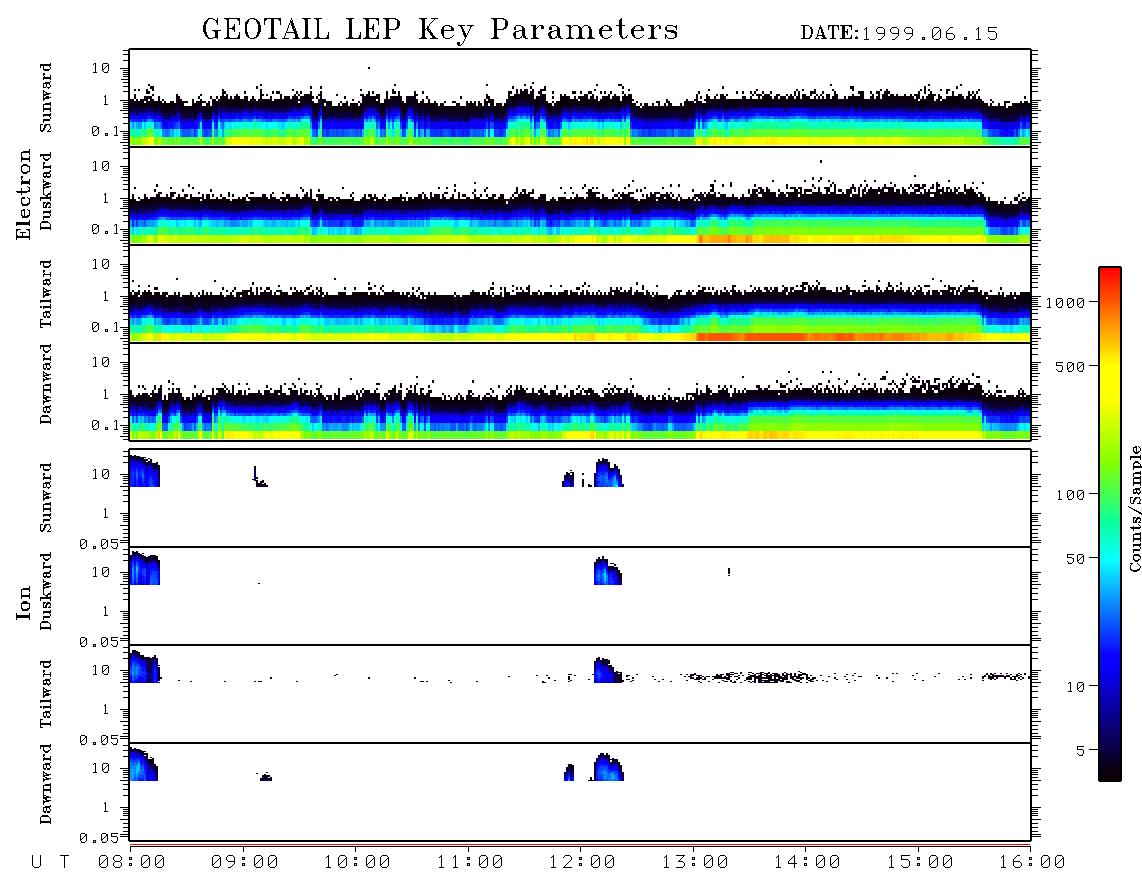
Task: Select the Electron Sunward panel label
Action: coord(46,98)
